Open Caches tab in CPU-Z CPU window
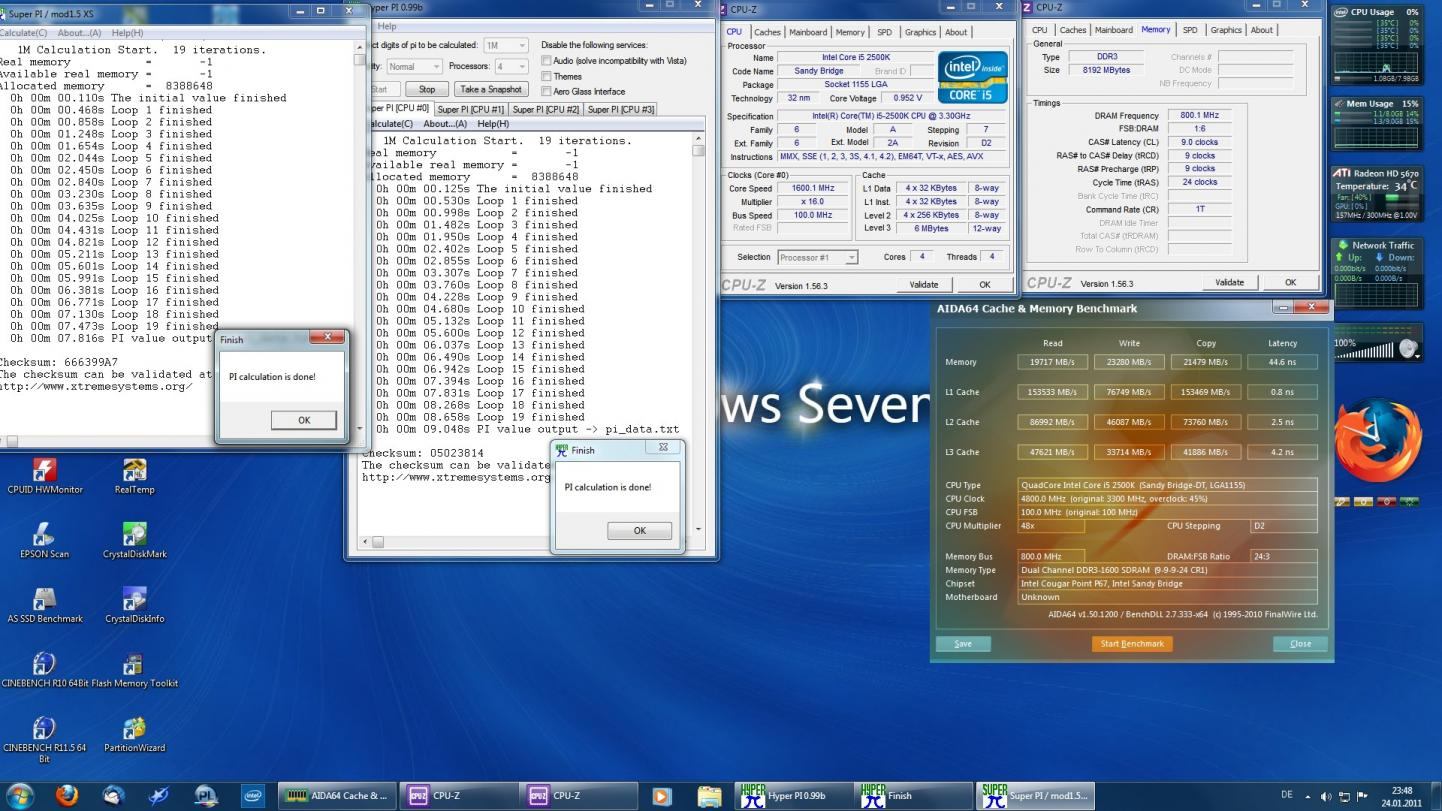The height and width of the screenshot is (811, 1442). (767, 32)
